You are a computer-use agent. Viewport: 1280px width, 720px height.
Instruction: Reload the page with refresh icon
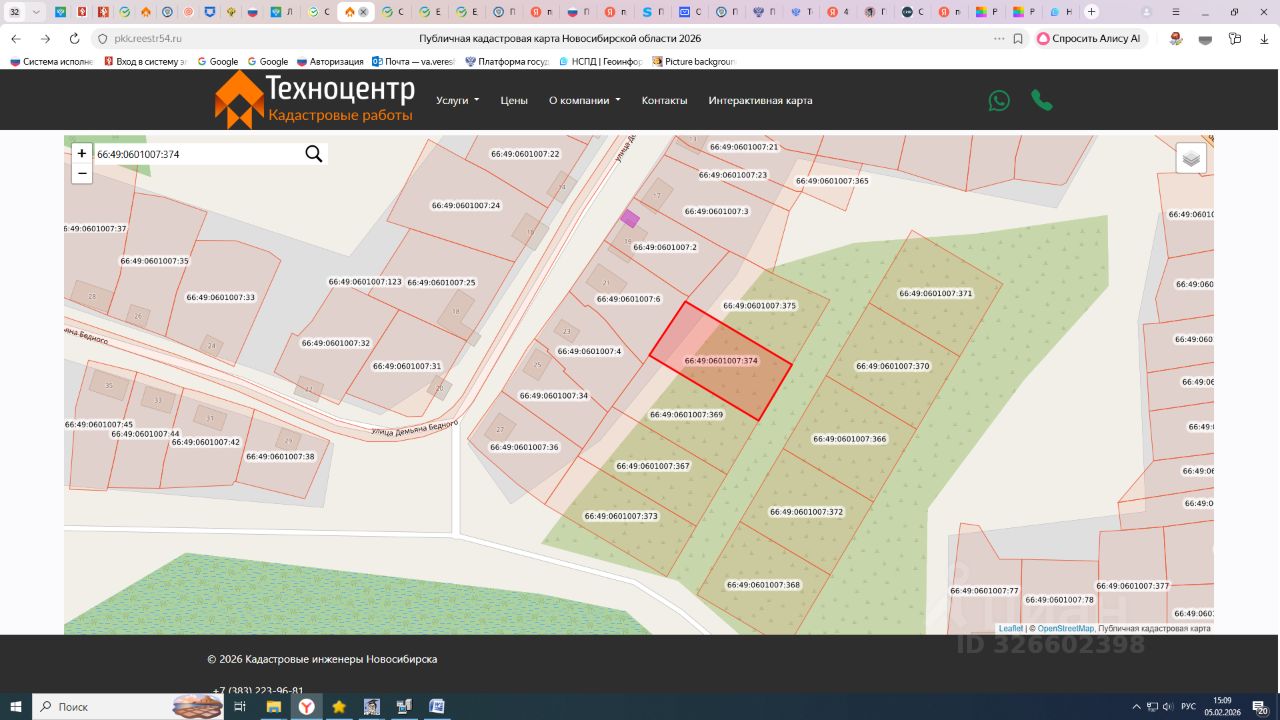click(x=74, y=38)
